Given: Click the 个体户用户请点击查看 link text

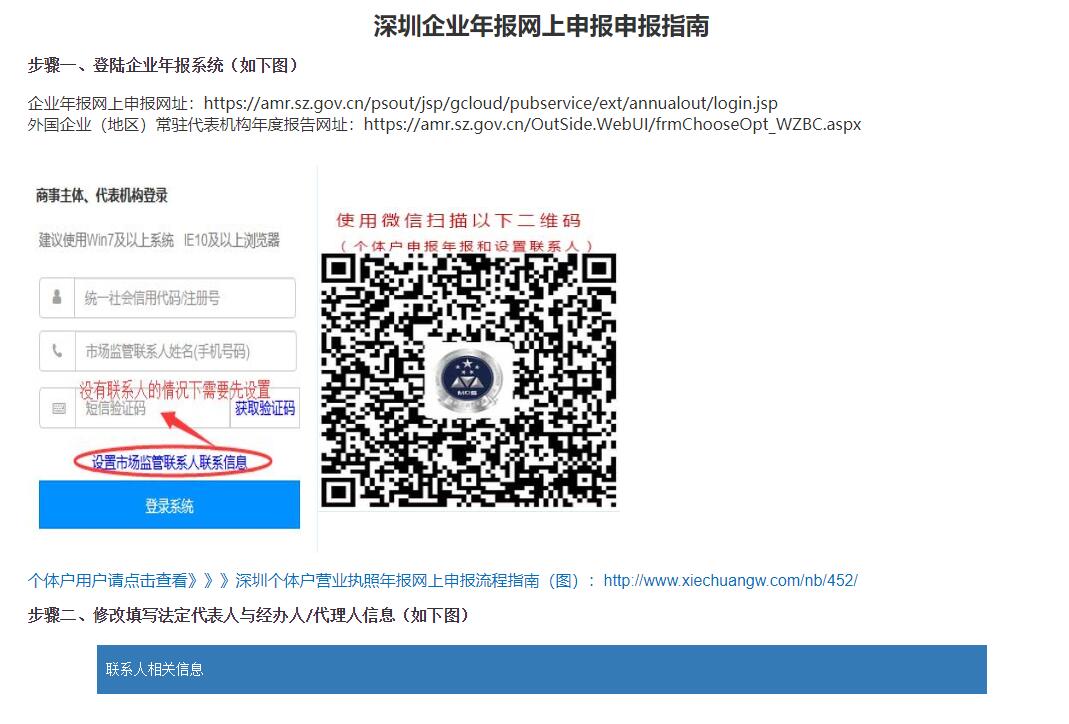Looking at the screenshot, I should [x=108, y=580].
